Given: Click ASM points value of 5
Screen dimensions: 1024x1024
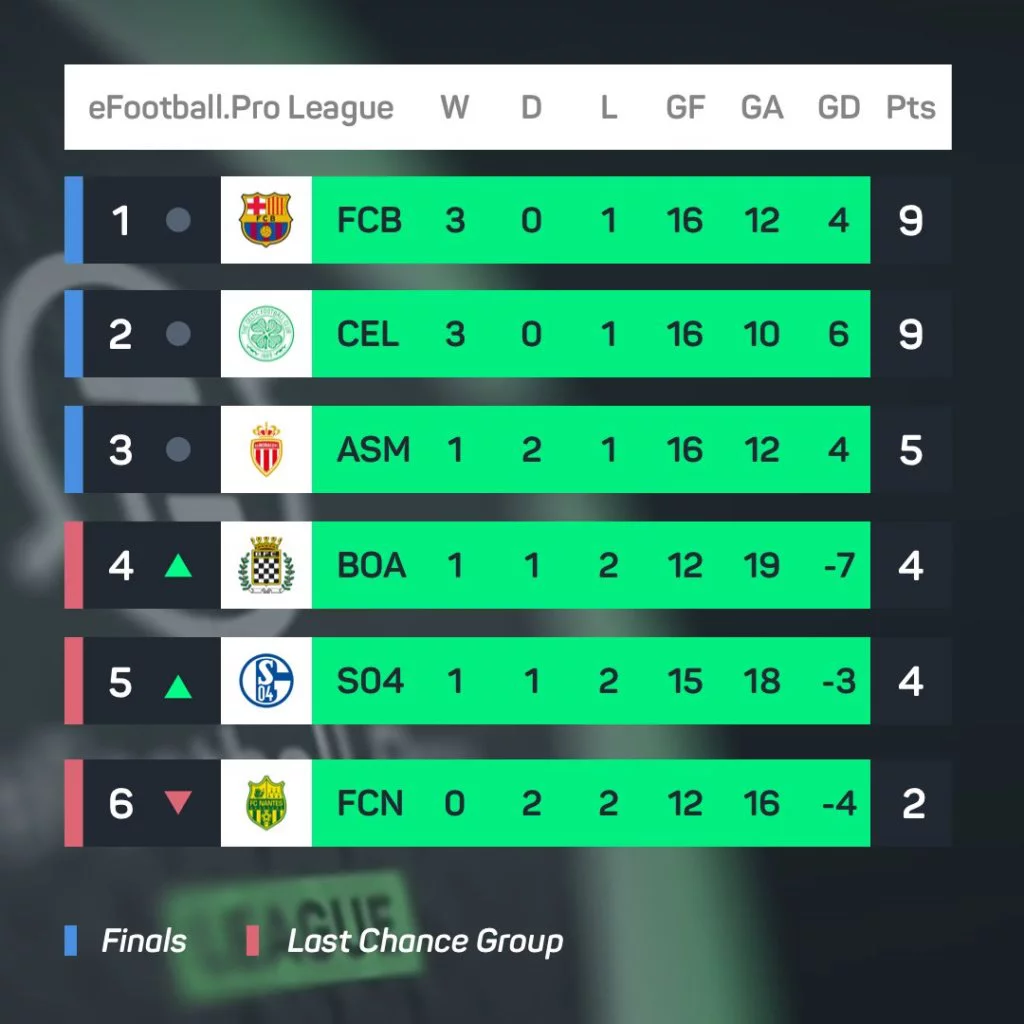Looking at the screenshot, I should pos(910,450).
